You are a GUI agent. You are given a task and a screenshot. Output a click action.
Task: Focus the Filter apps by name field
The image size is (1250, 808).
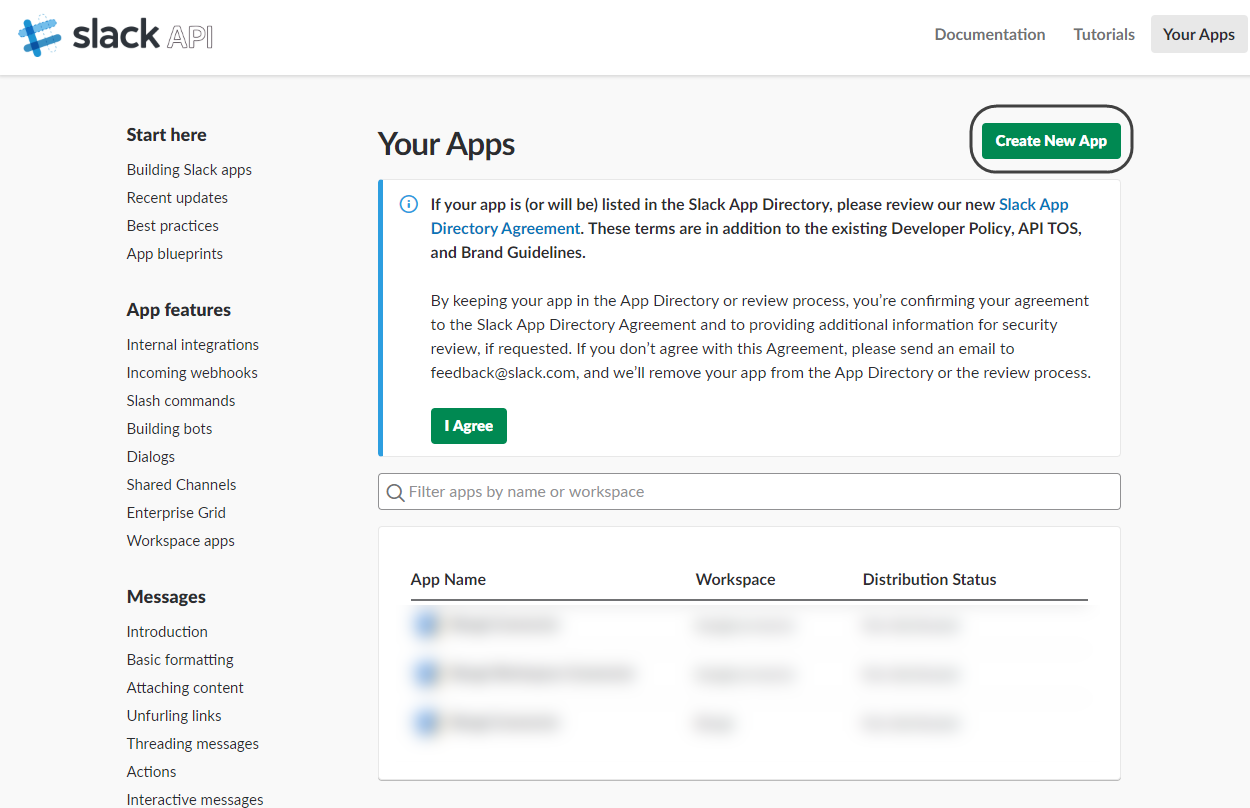coord(749,491)
